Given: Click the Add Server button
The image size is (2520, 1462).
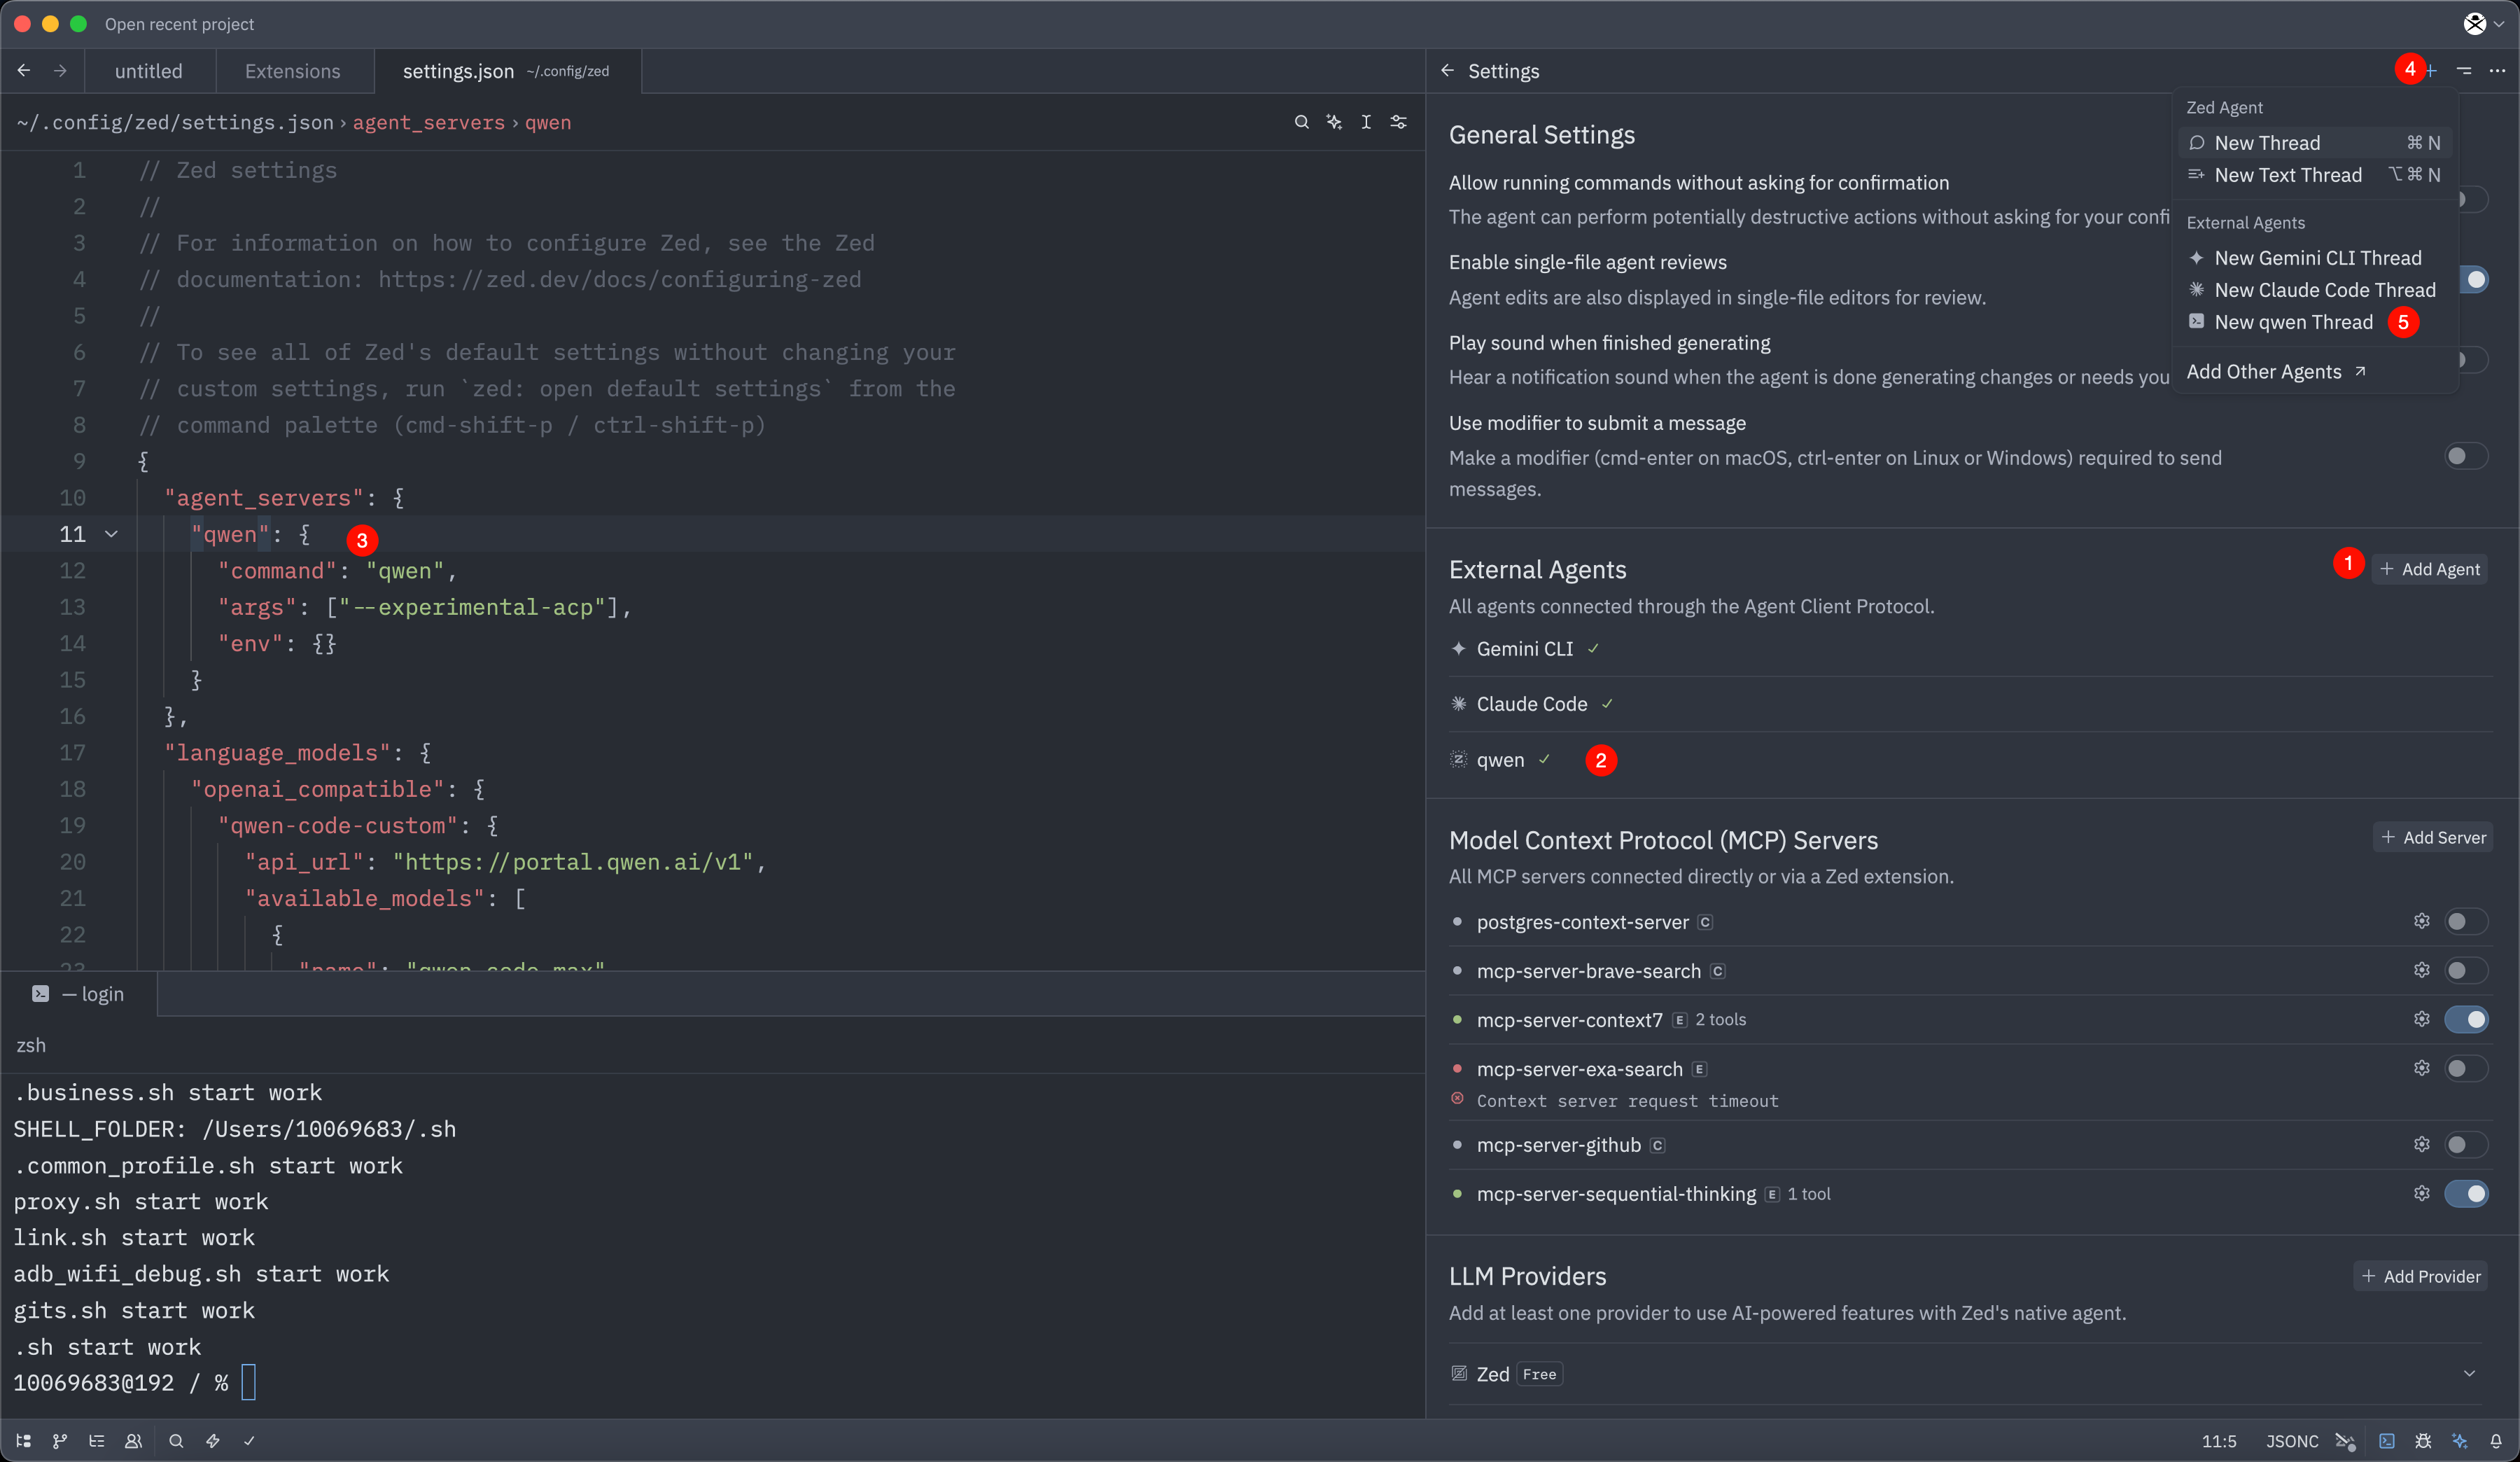Looking at the screenshot, I should point(2433,837).
